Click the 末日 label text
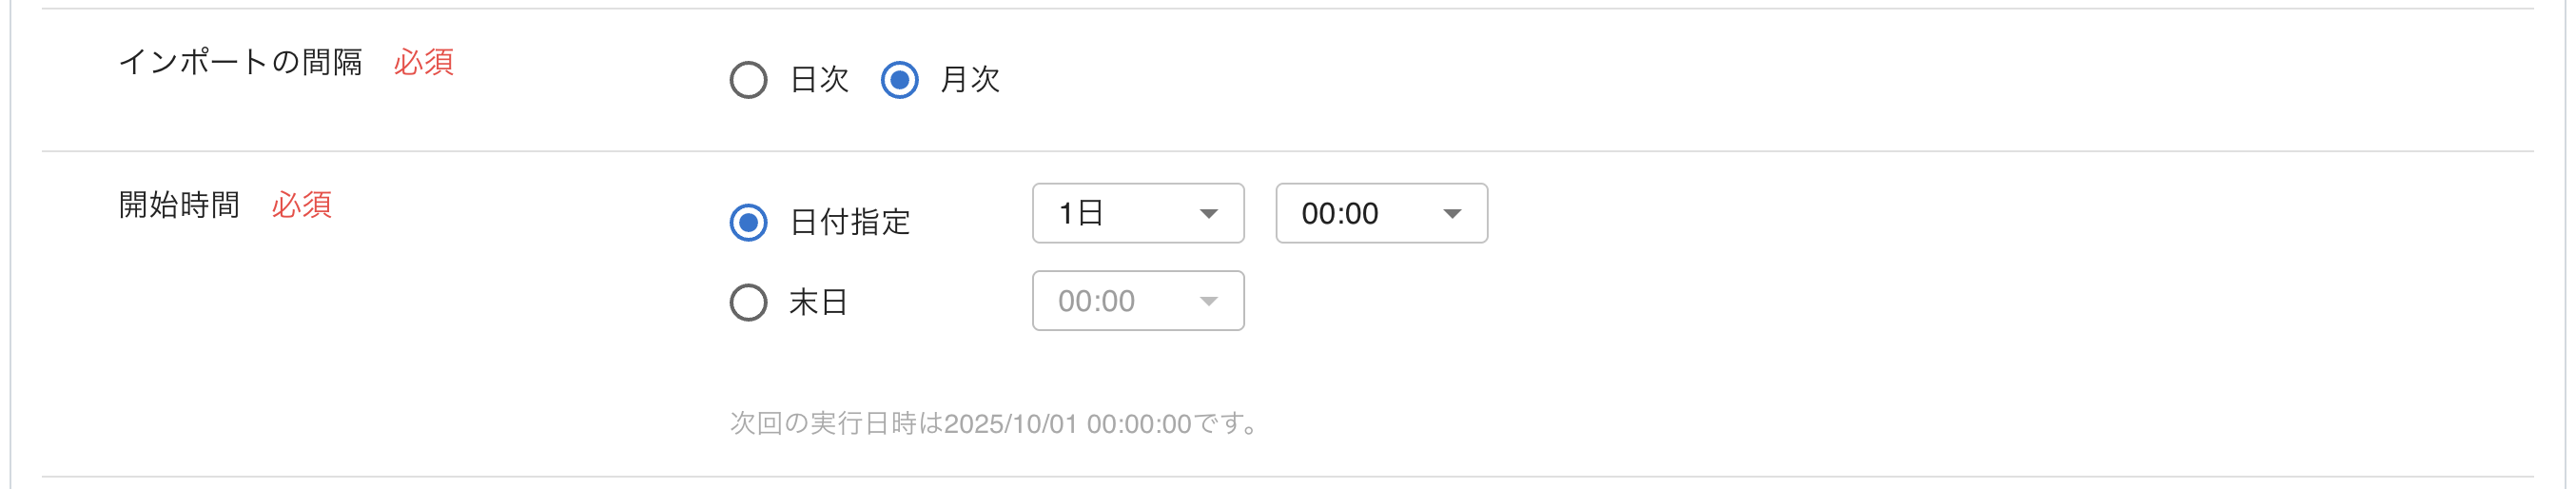Viewport: 2576px width, 489px height. coord(818,302)
